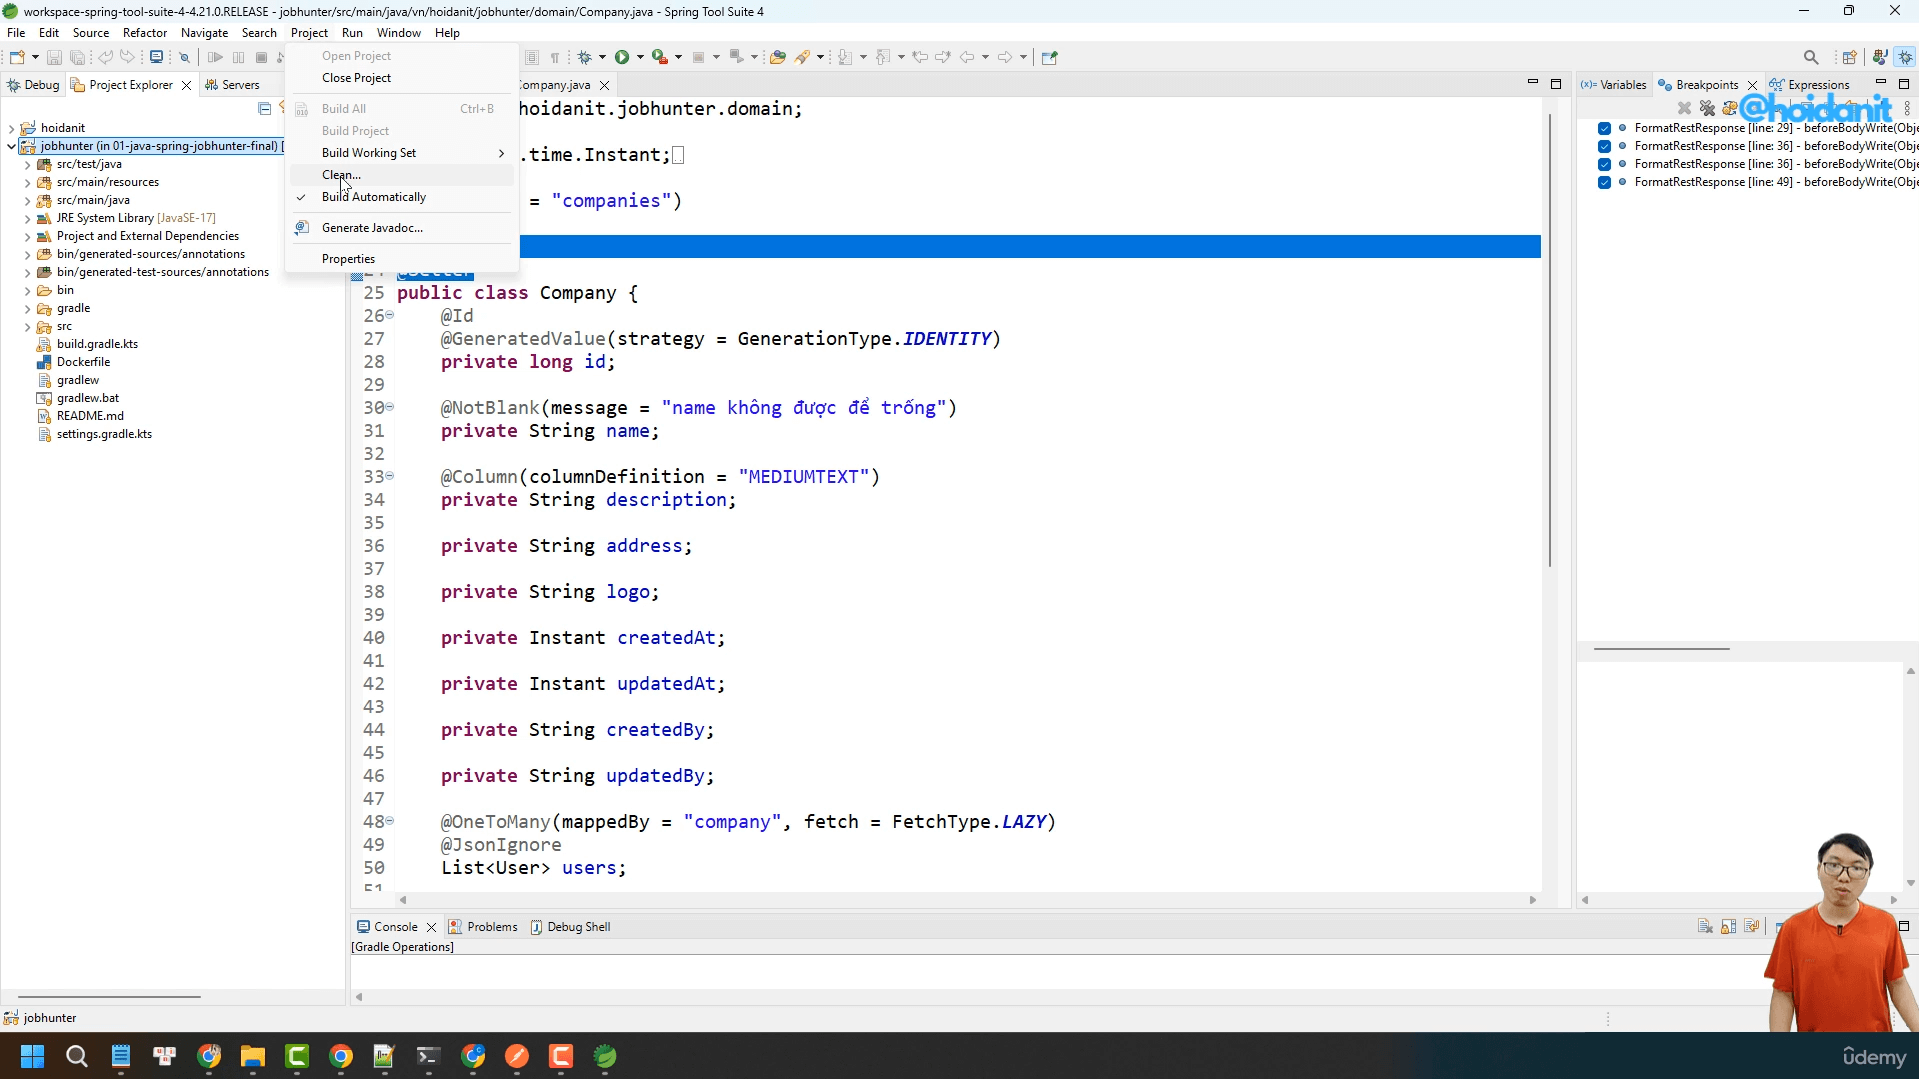Click the New wizard icon in toolbar
The width and height of the screenshot is (1919, 1079).
click(17, 57)
